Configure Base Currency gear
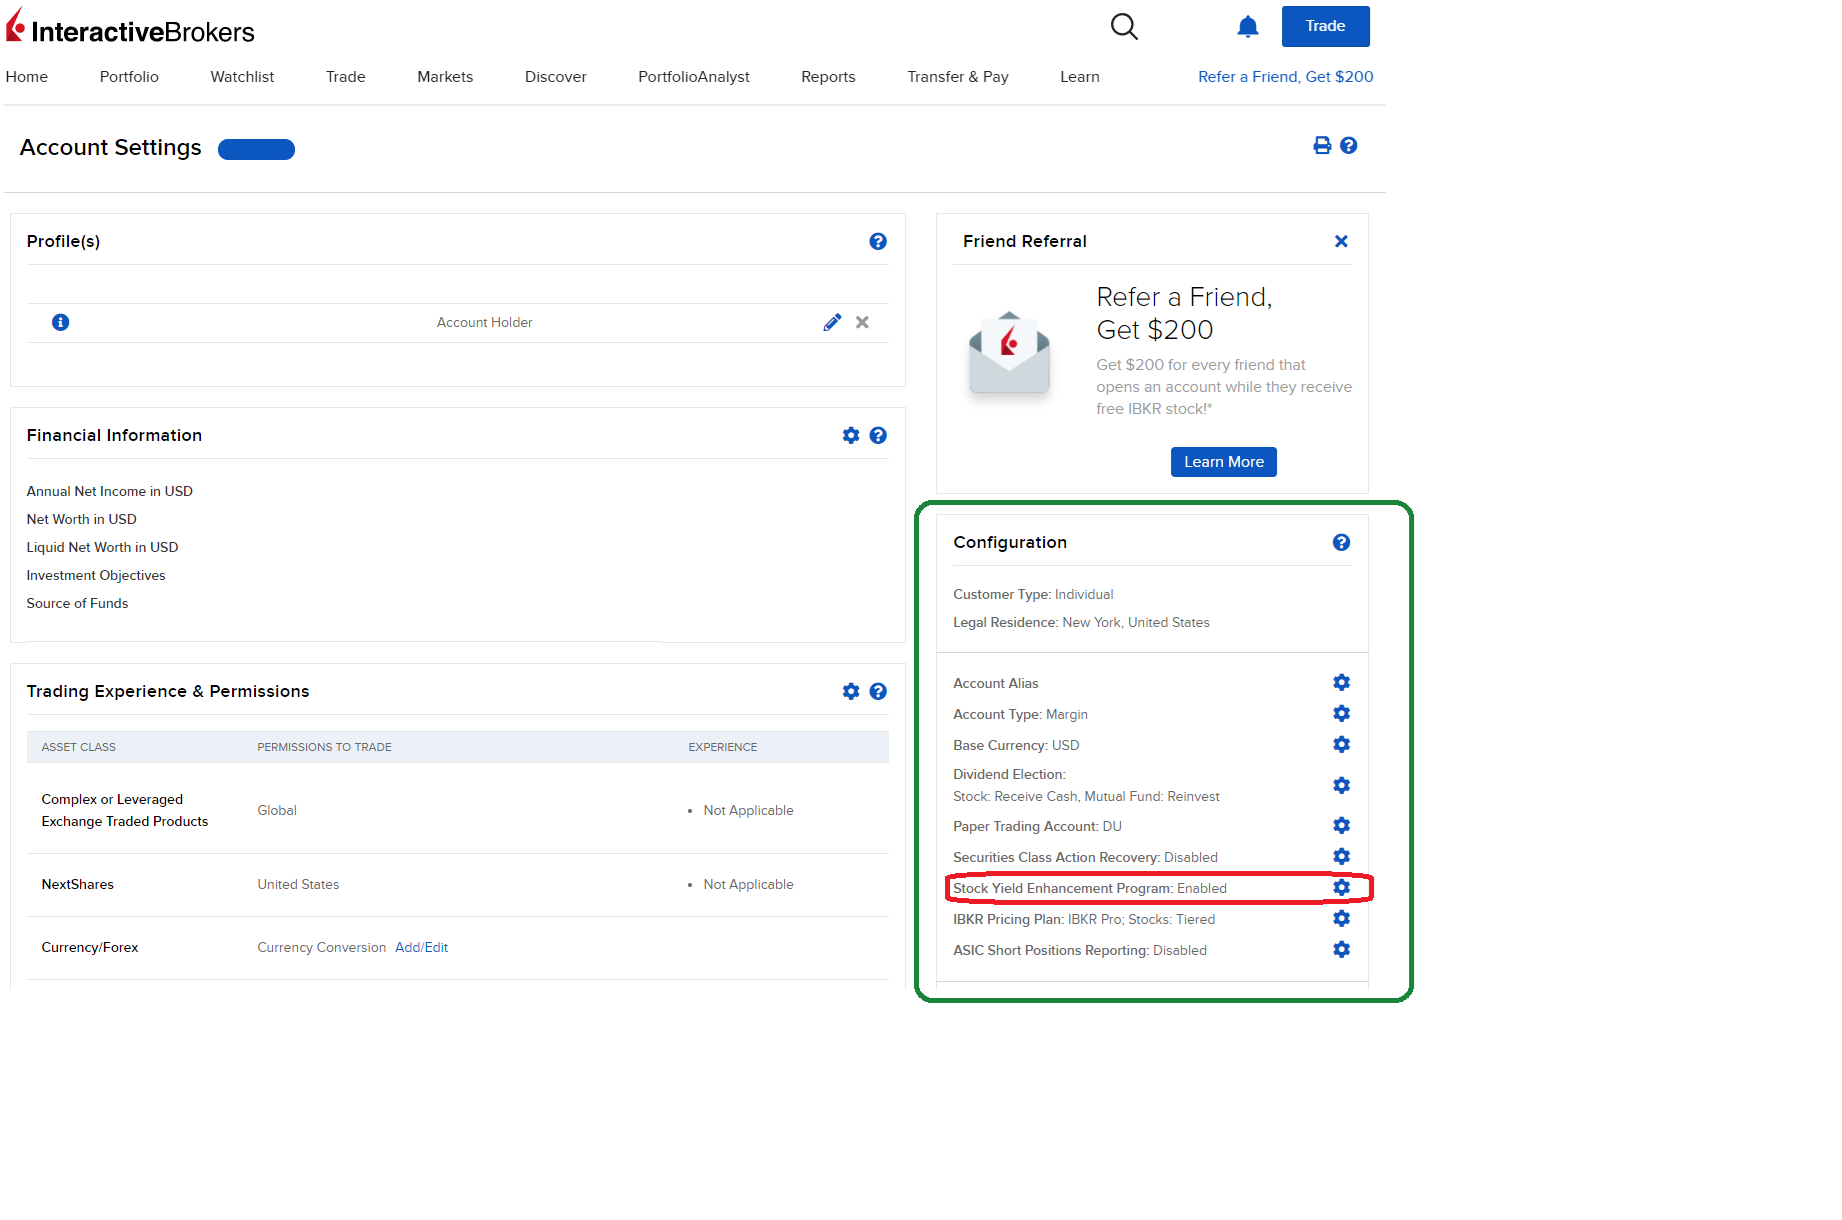This screenshot has height=1220, width=1842. tap(1341, 744)
